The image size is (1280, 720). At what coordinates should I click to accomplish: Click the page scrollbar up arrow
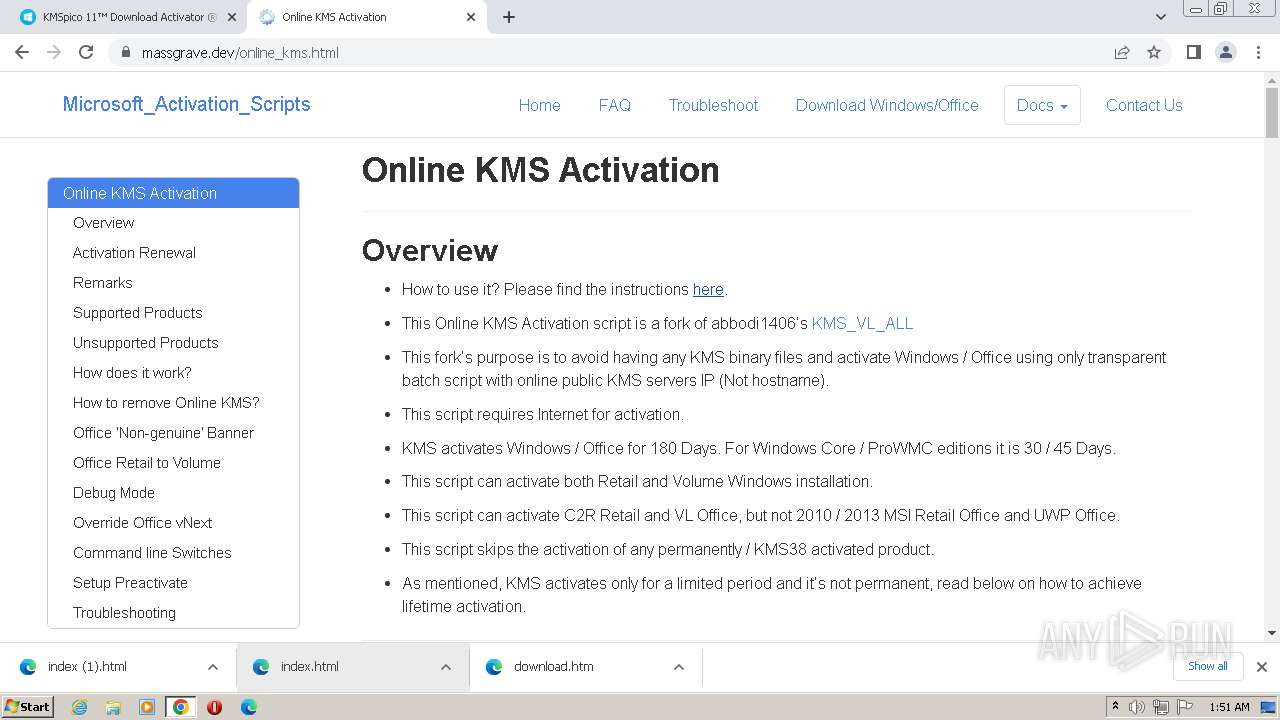click(1271, 80)
